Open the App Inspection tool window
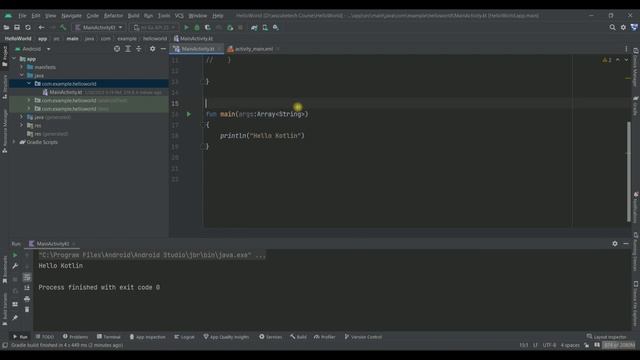 click(147, 337)
